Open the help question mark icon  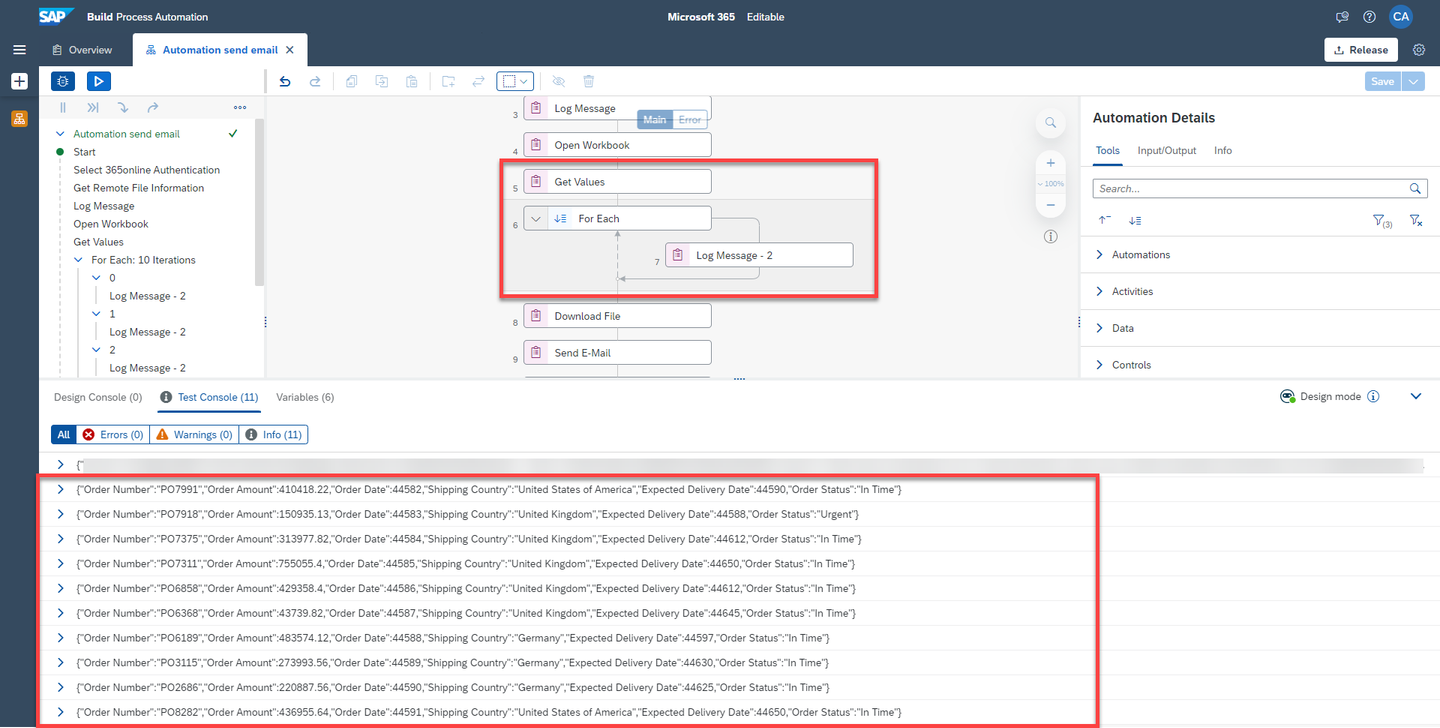[x=1370, y=17]
